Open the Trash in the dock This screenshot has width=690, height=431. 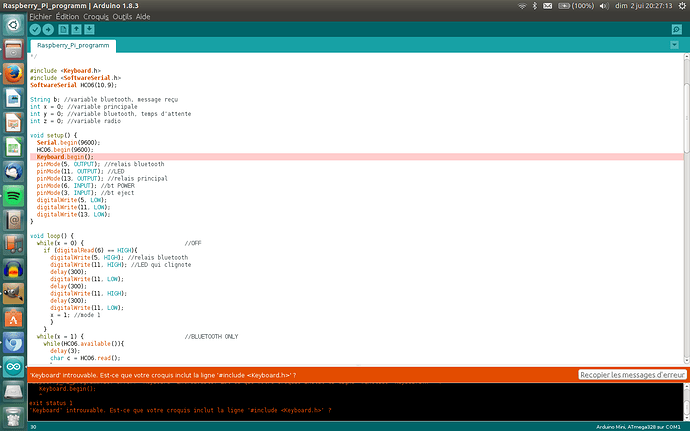(13, 416)
